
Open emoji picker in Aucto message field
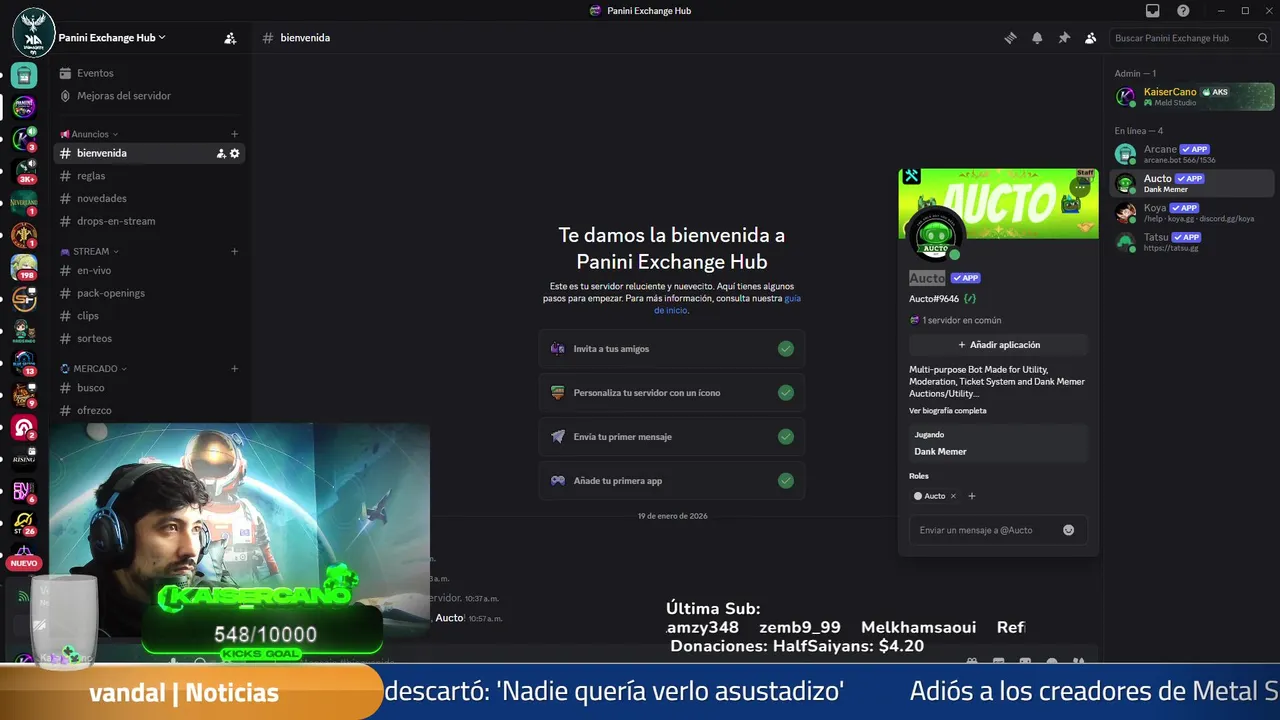(x=1068, y=530)
